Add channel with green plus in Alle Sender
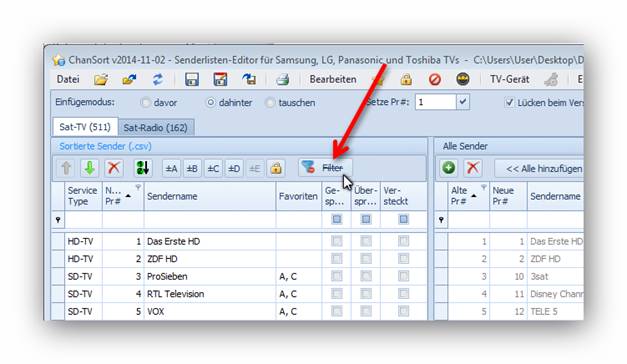The width and height of the screenshot is (627, 364). point(449,168)
